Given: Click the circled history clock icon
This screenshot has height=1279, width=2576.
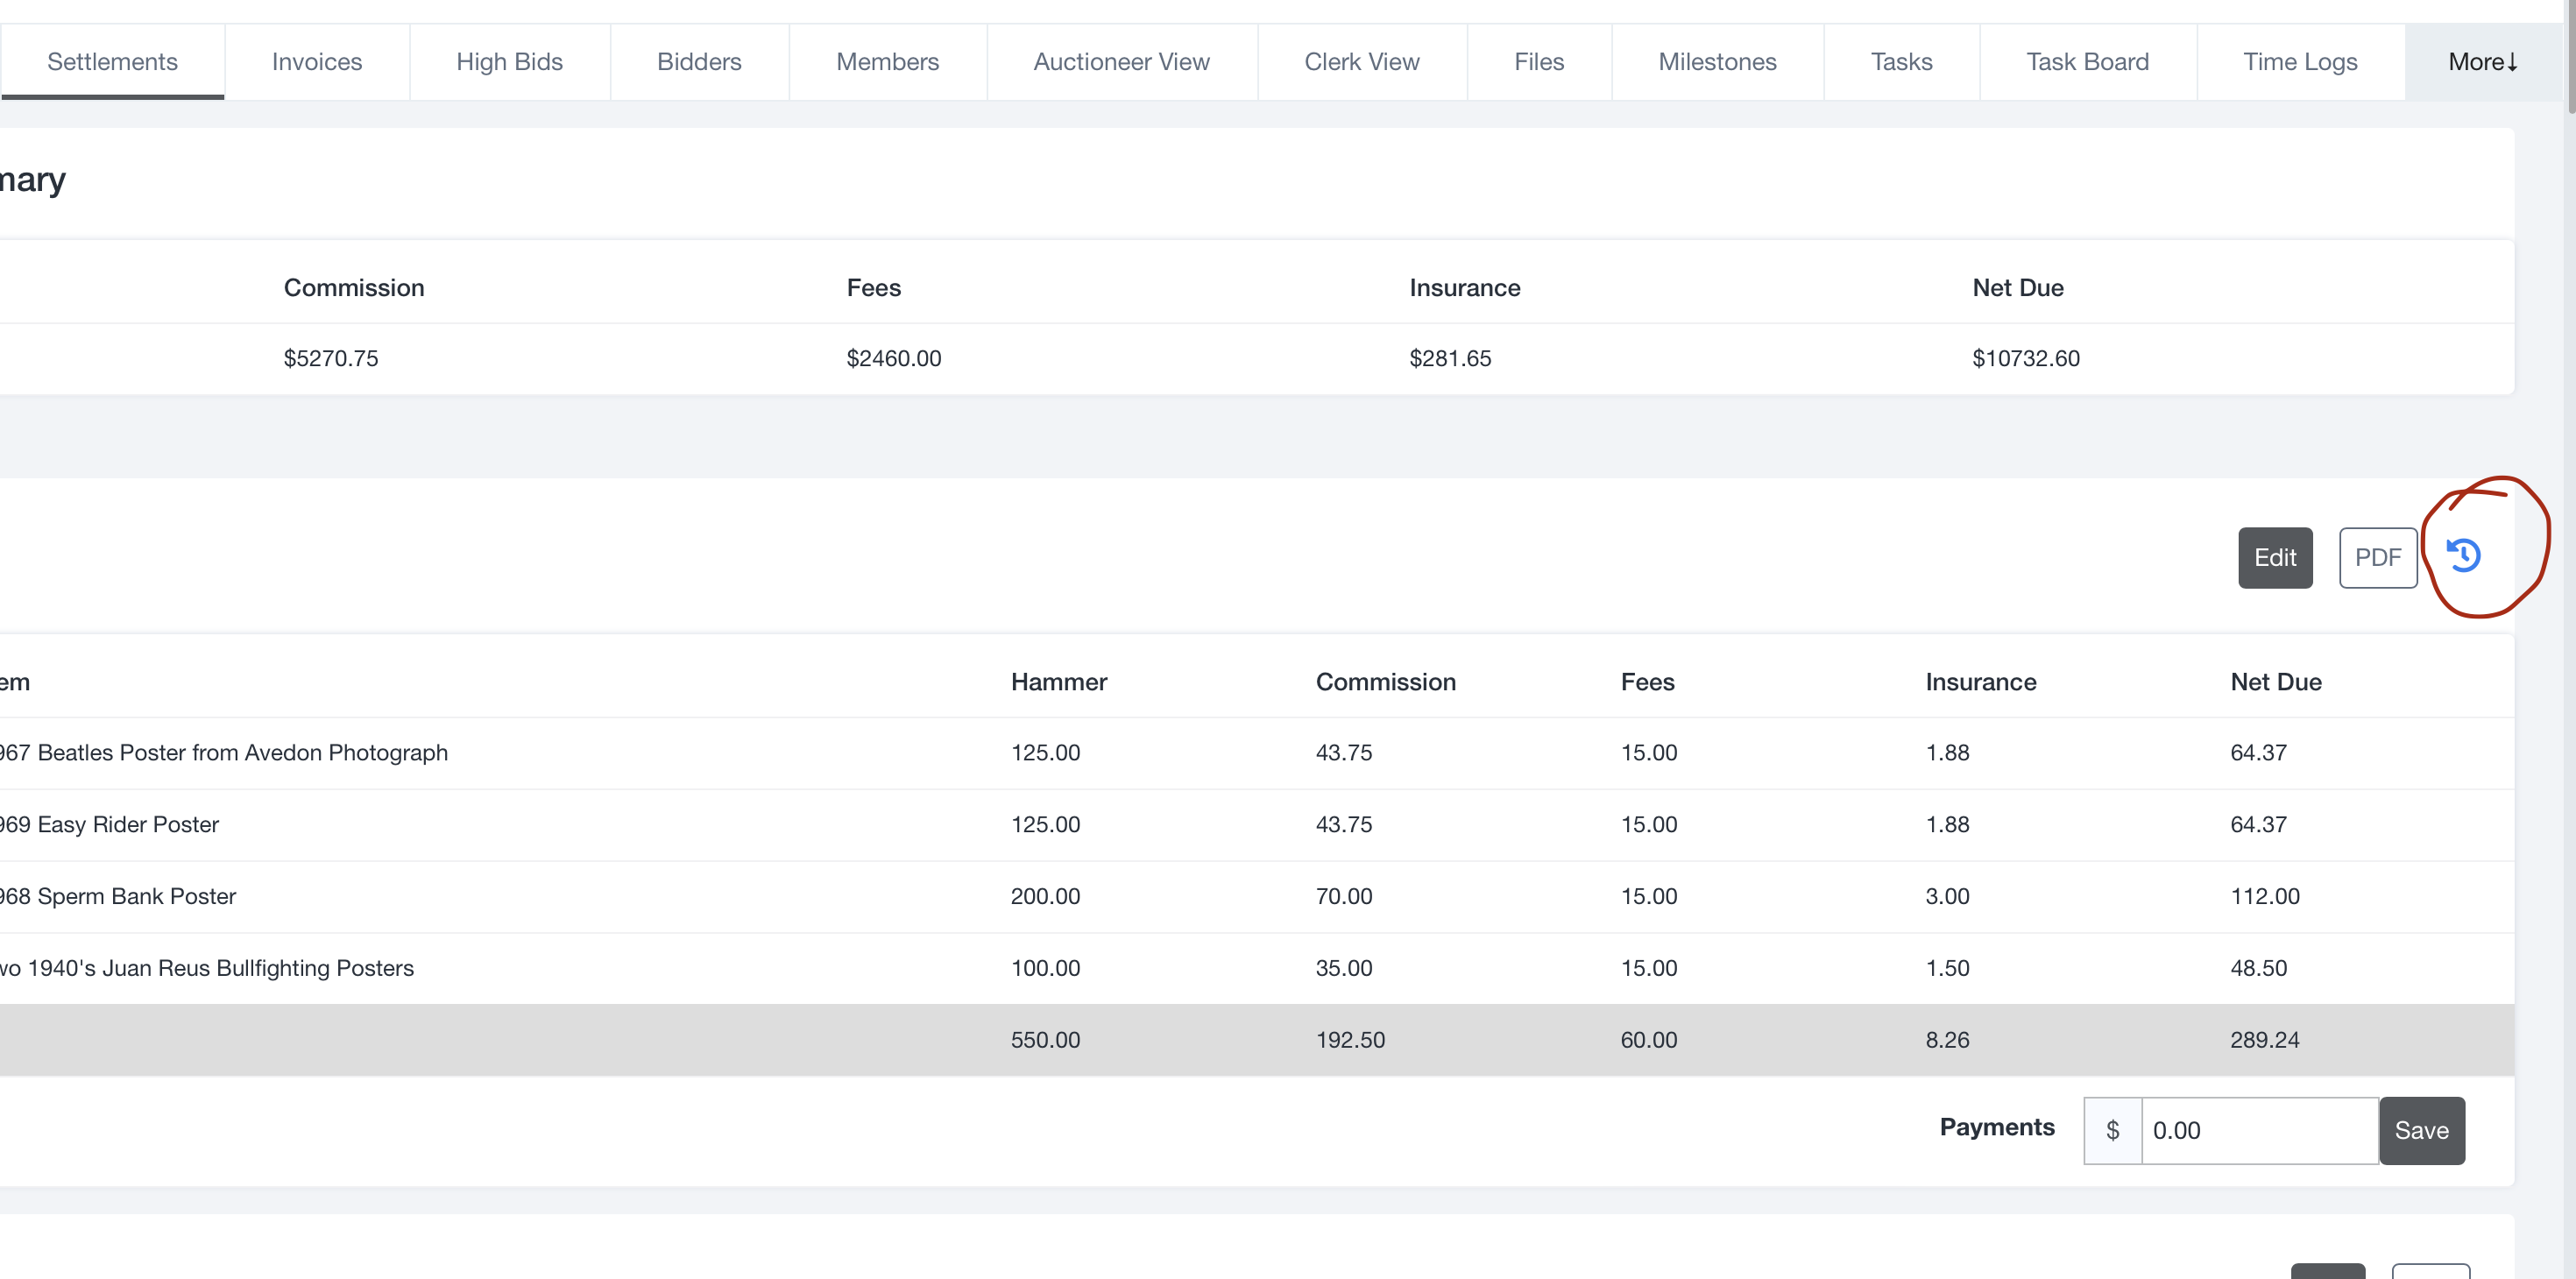Looking at the screenshot, I should (2463, 555).
